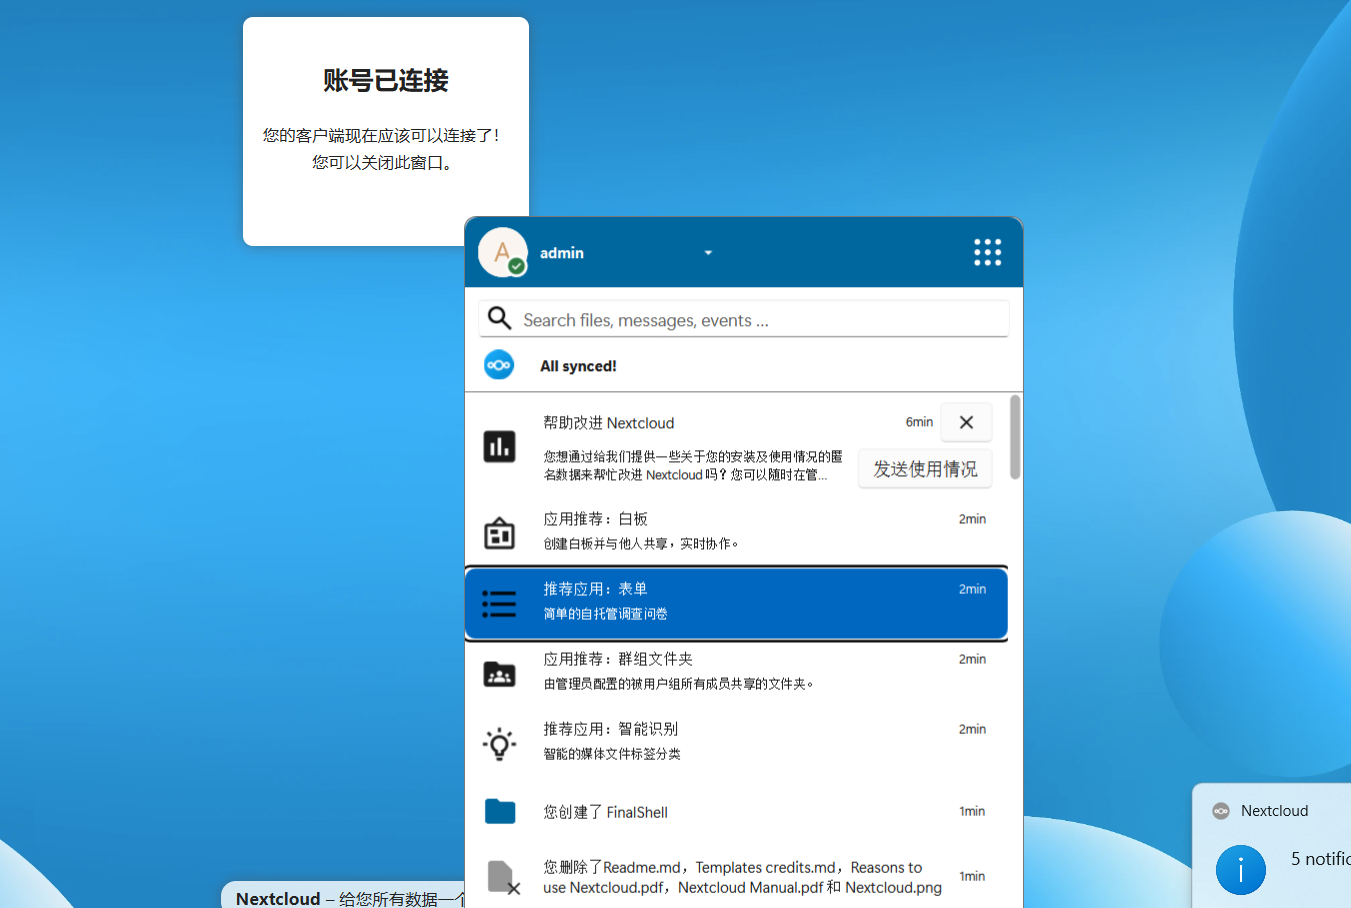Click the admin profile avatar
Screen dimensions: 1351x908
coord(502,251)
